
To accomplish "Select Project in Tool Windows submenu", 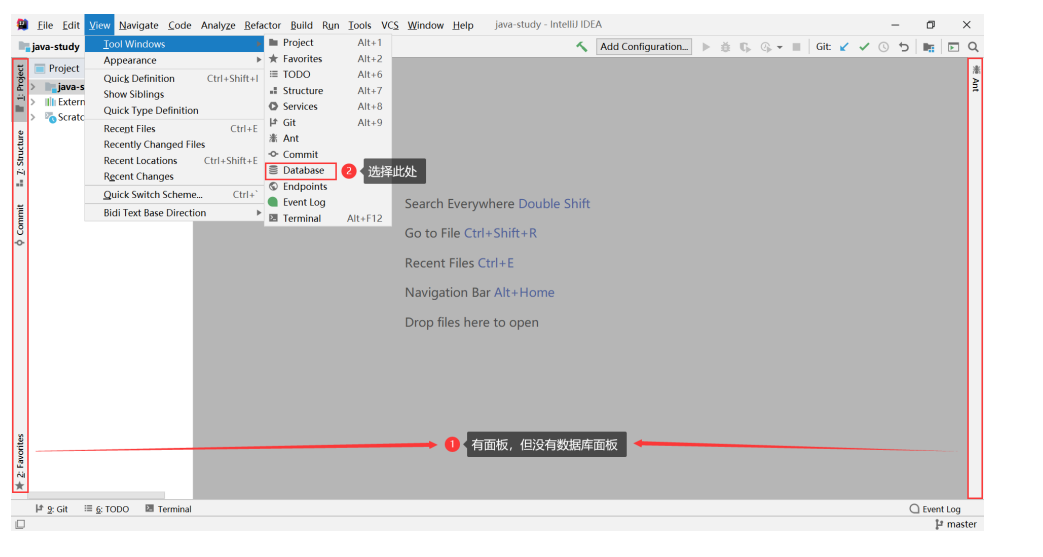I will pyautogui.click(x=327, y=43).
